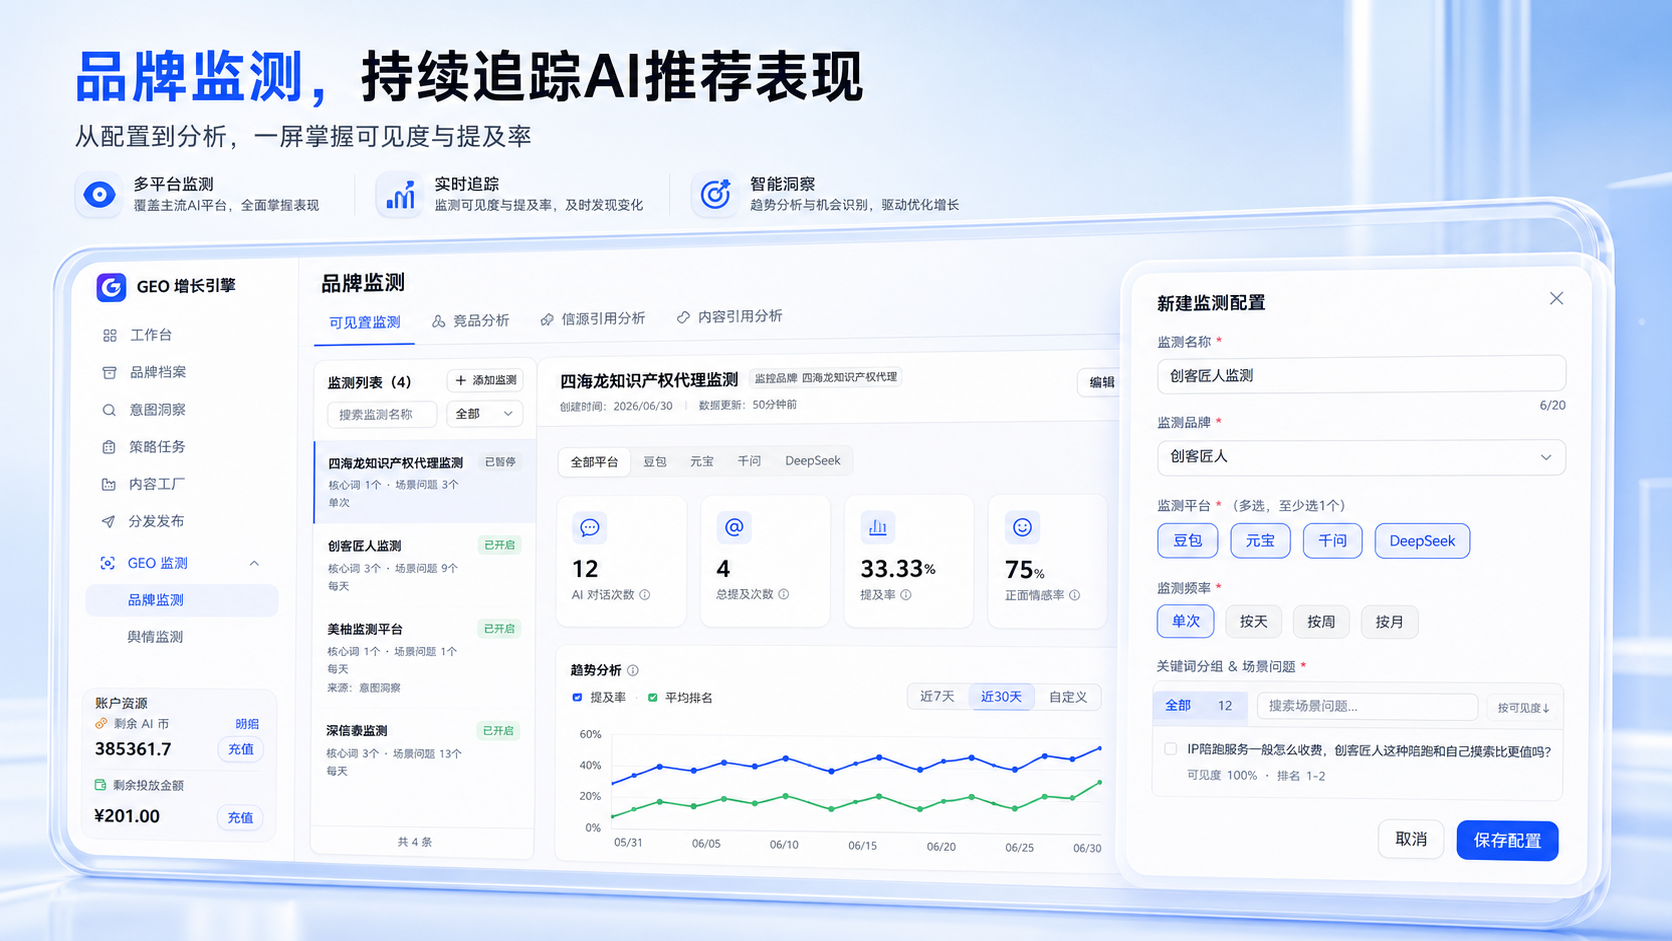The height and width of the screenshot is (941, 1672).
Task: Click the 搜索监测名称 search field
Action: tap(382, 414)
